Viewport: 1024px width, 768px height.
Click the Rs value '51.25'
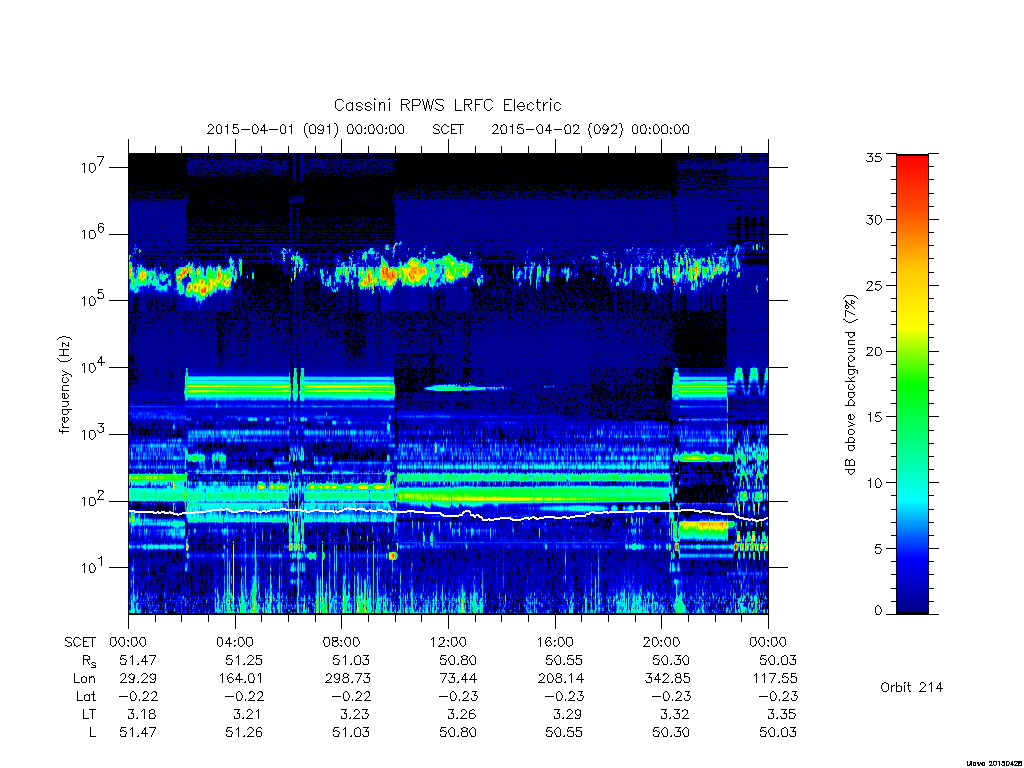point(244,660)
